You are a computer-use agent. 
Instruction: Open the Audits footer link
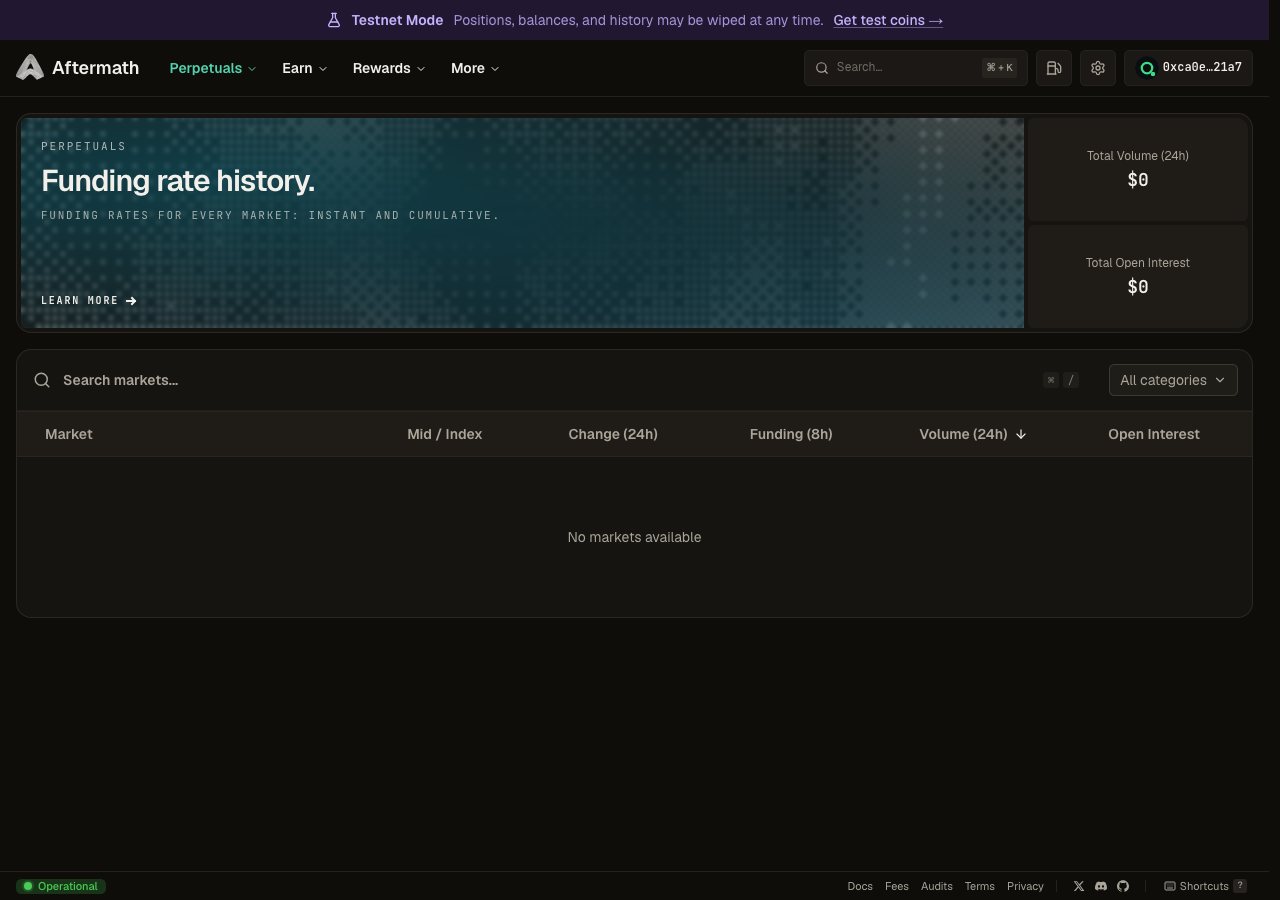click(x=937, y=886)
